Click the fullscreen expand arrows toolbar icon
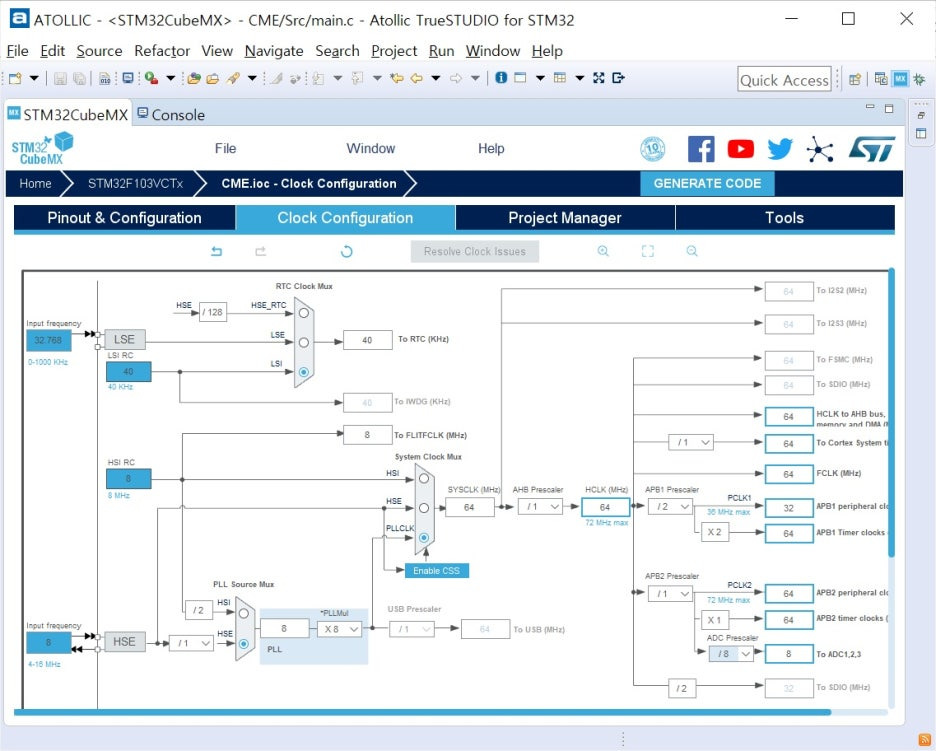Viewport: 936px width, 751px height. (x=599, y=78)
